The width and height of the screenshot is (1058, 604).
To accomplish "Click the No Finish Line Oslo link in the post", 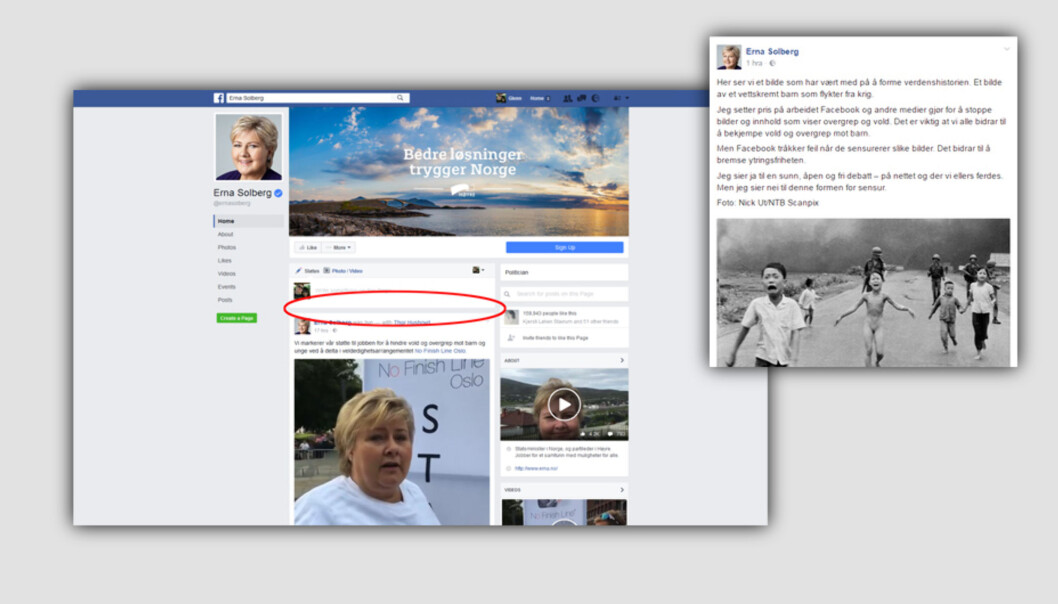I will [440, 351].
